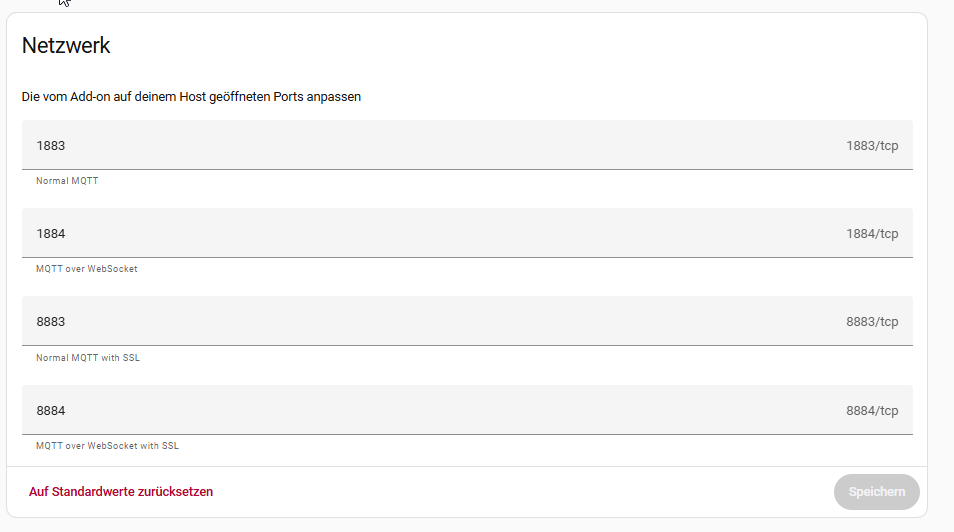Place cursor on the 8884 port value
This screenshot has height=532, width=954.
(51, 410)
